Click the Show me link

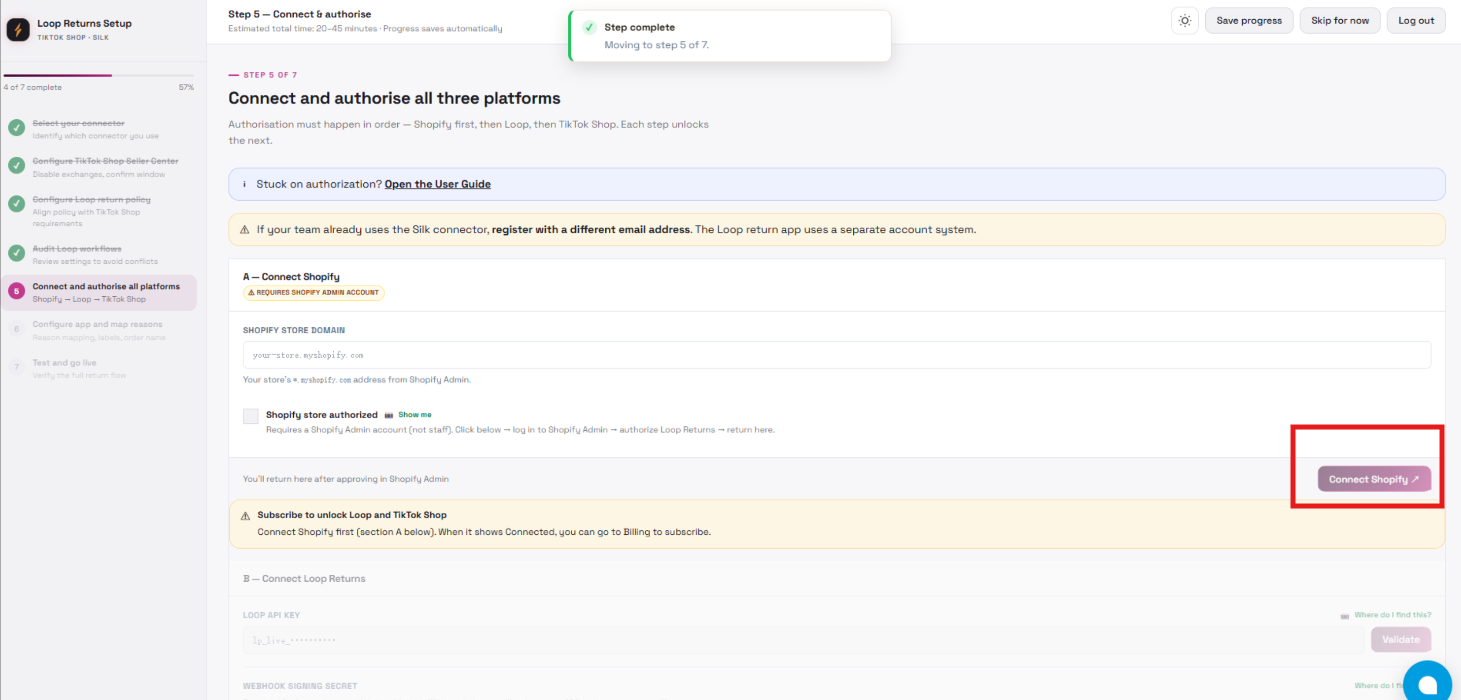pos(415,415)
